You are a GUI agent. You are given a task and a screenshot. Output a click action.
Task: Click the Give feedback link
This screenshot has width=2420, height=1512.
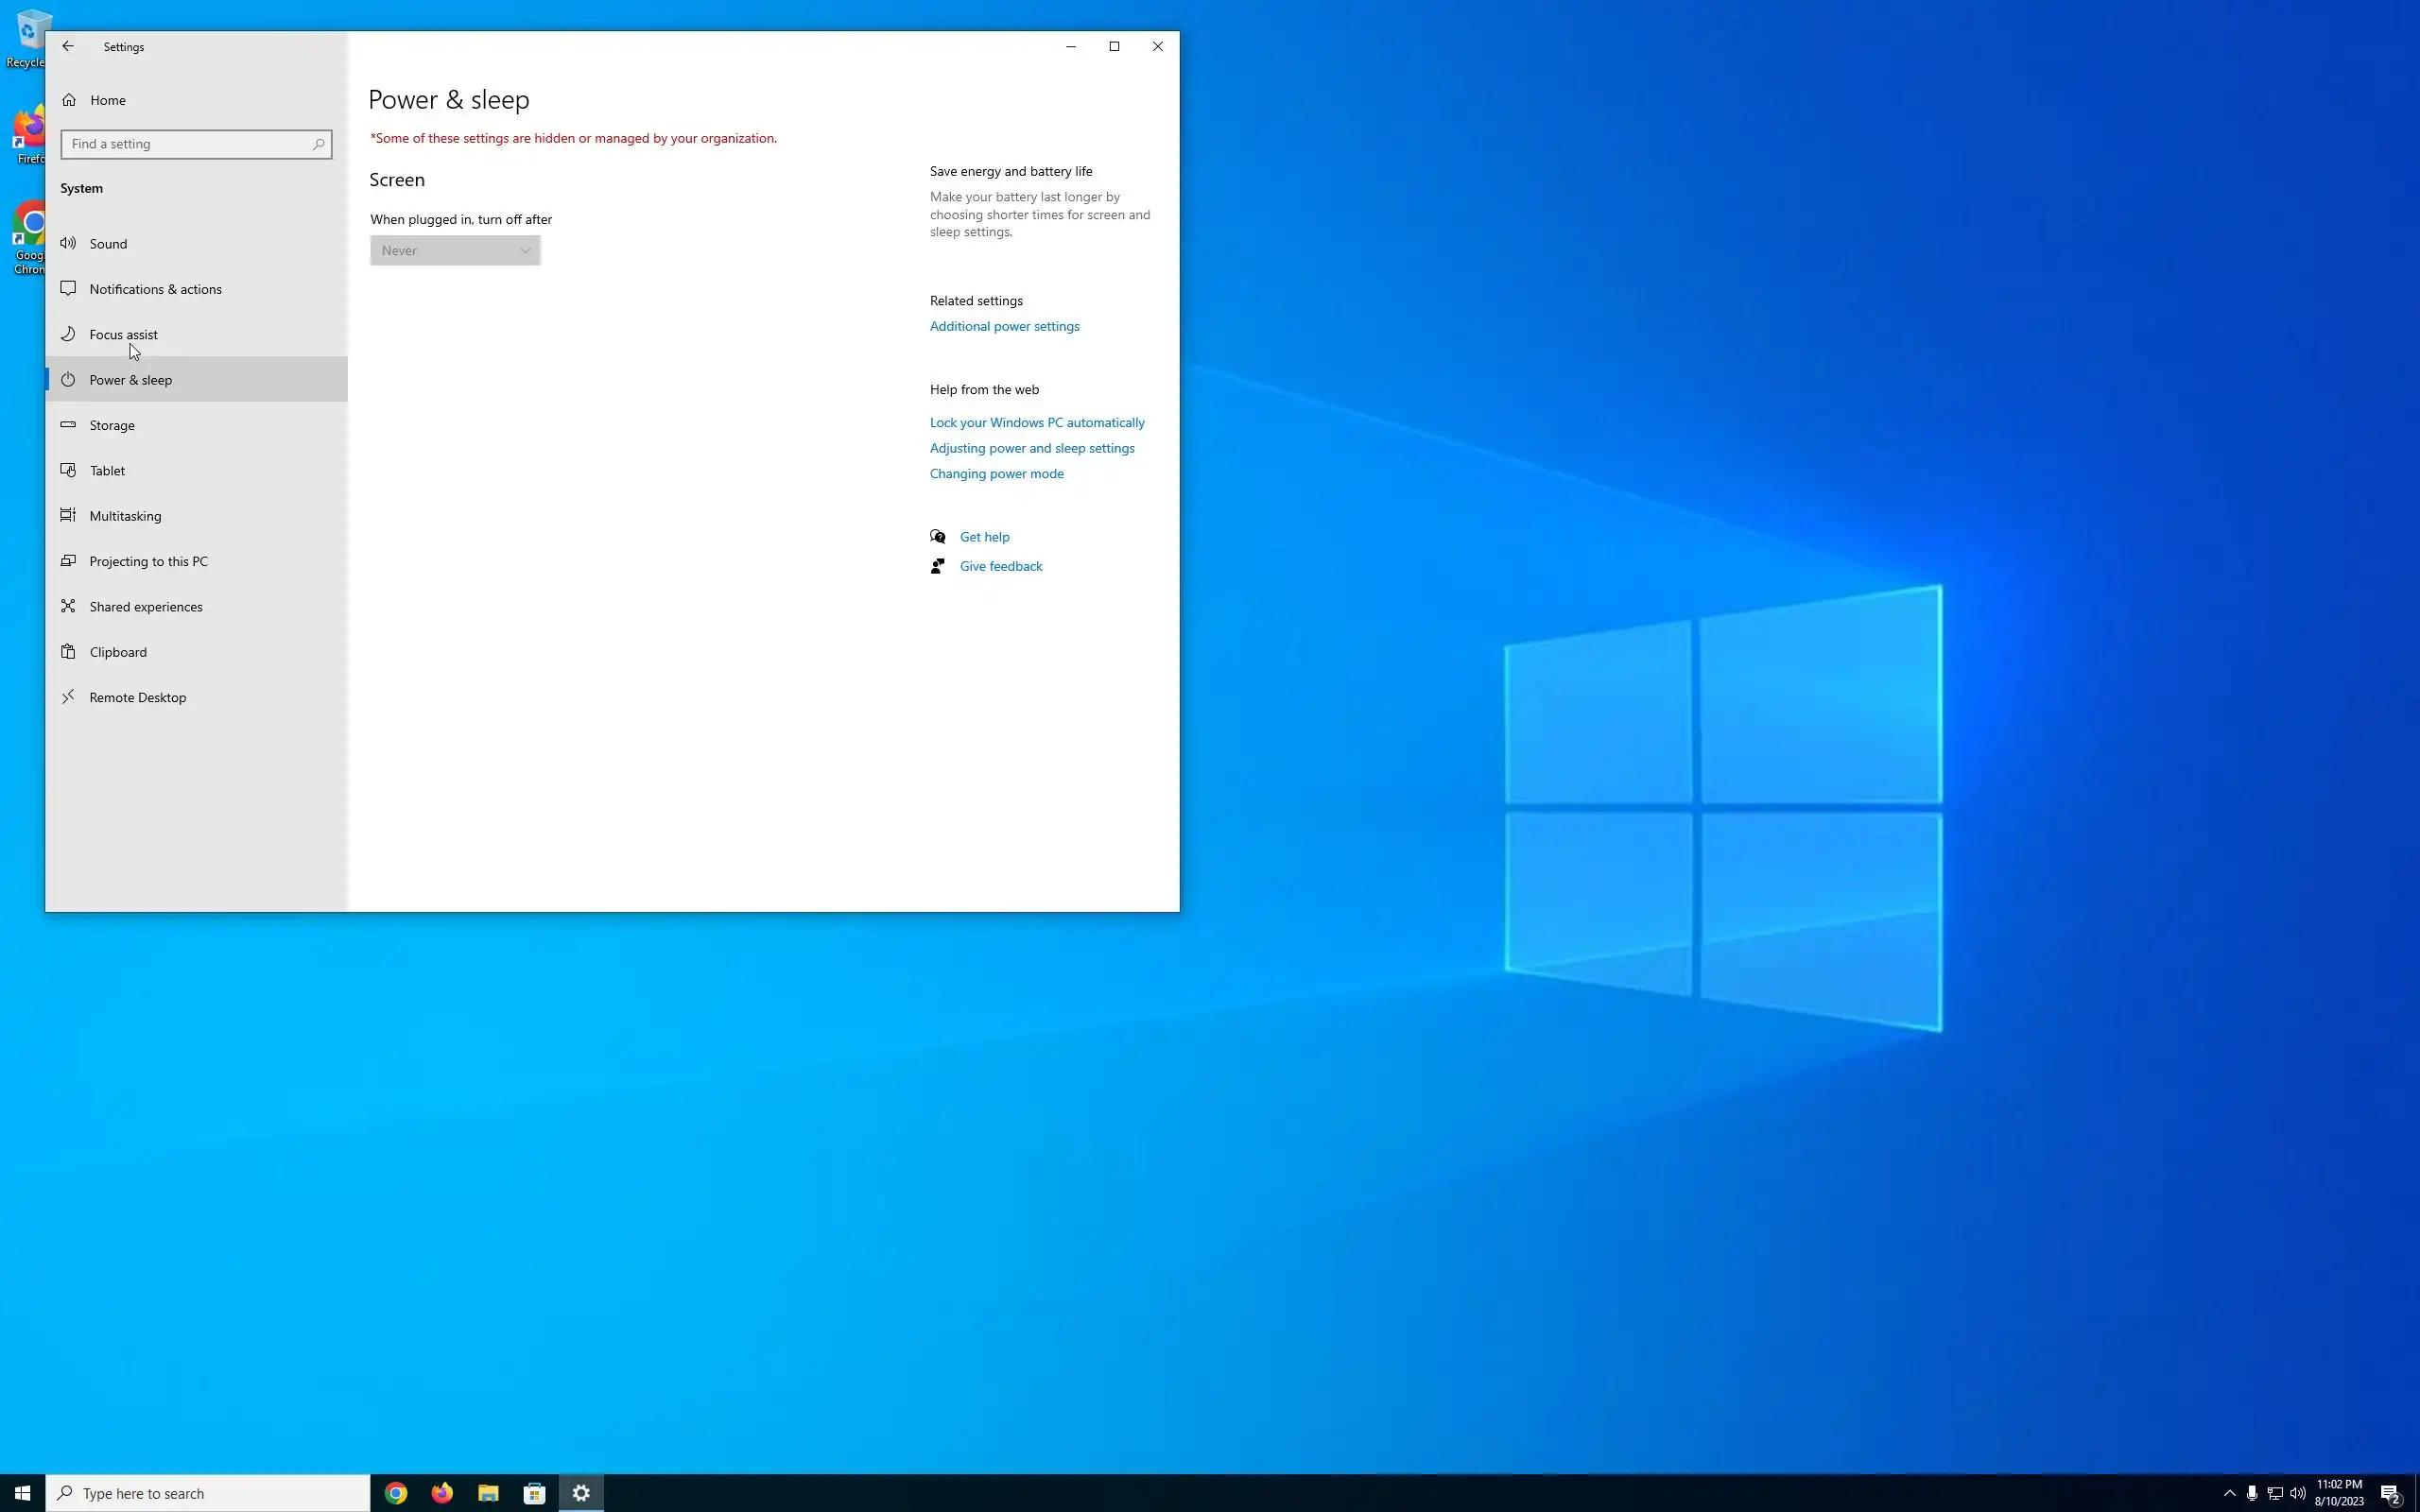(1000, 566)
